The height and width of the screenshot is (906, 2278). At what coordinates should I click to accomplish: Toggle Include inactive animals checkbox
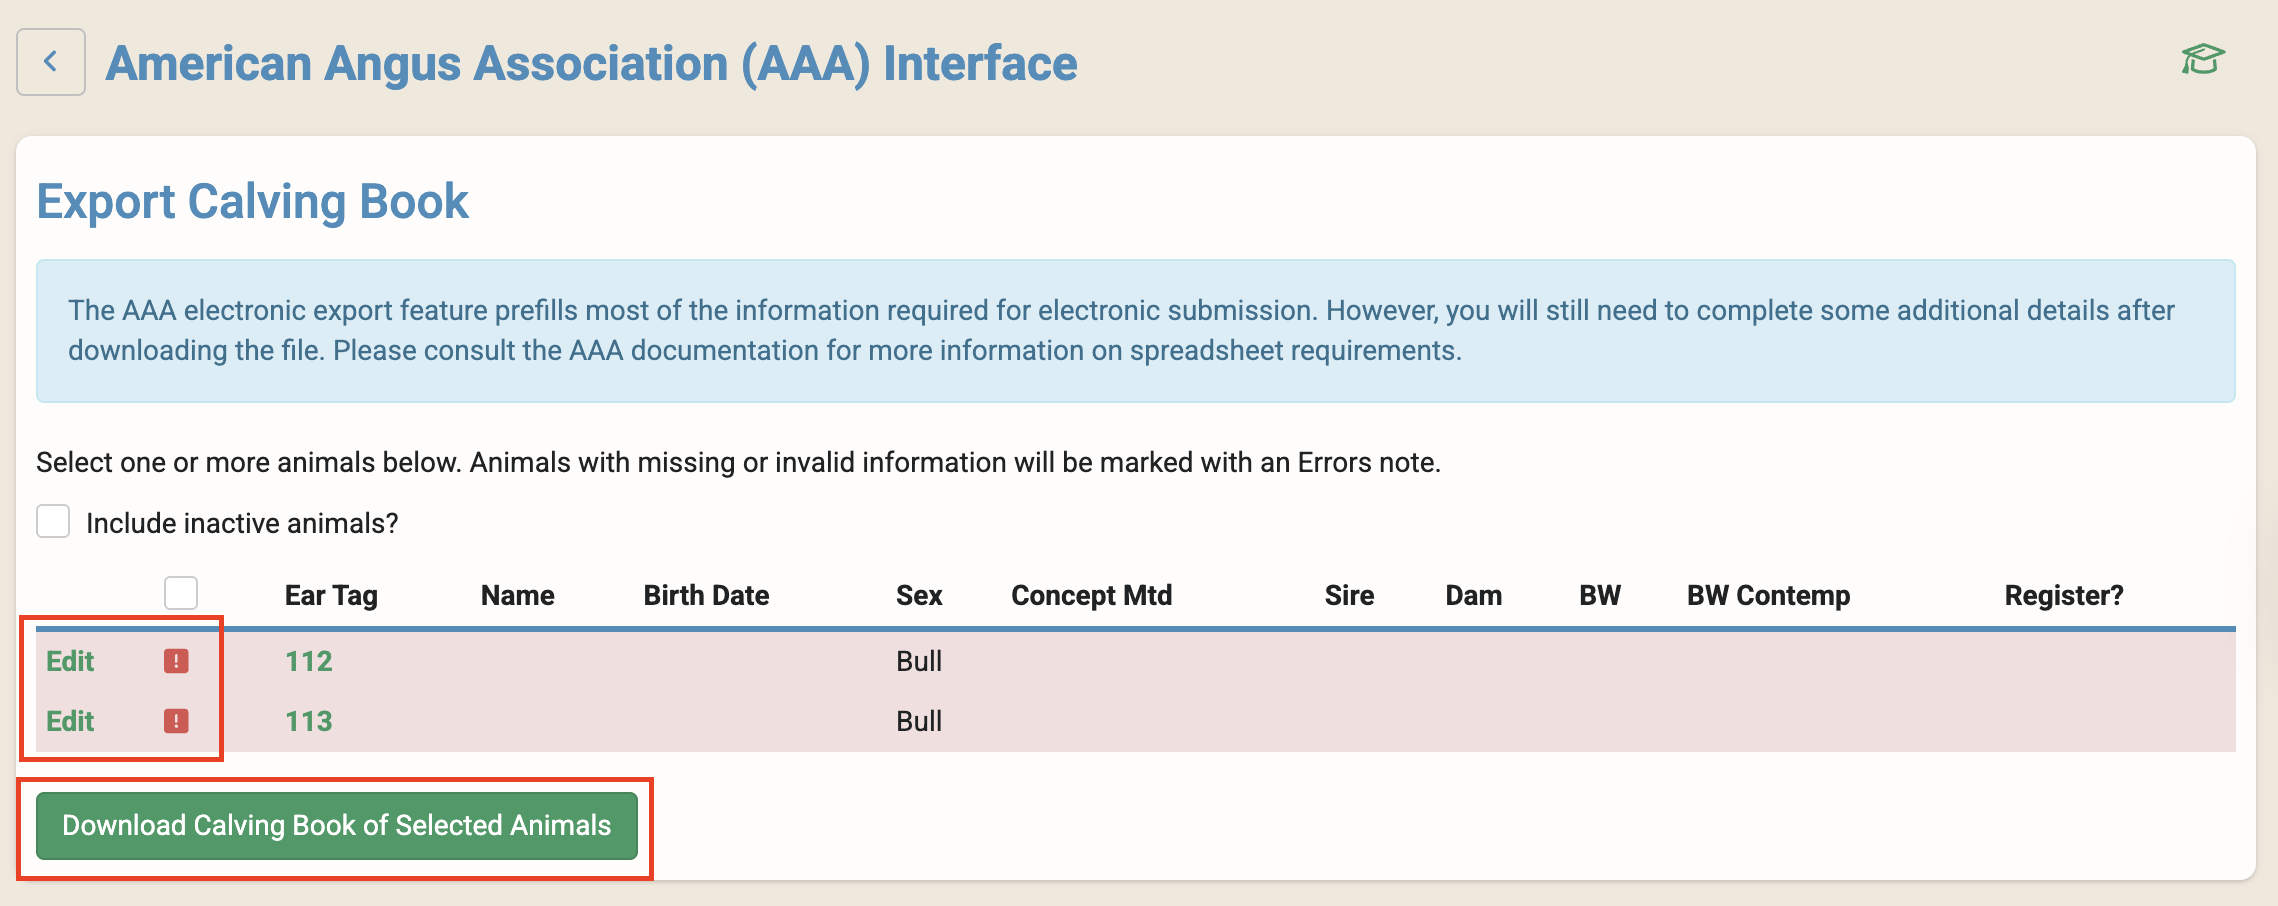(x=53, y=522)
